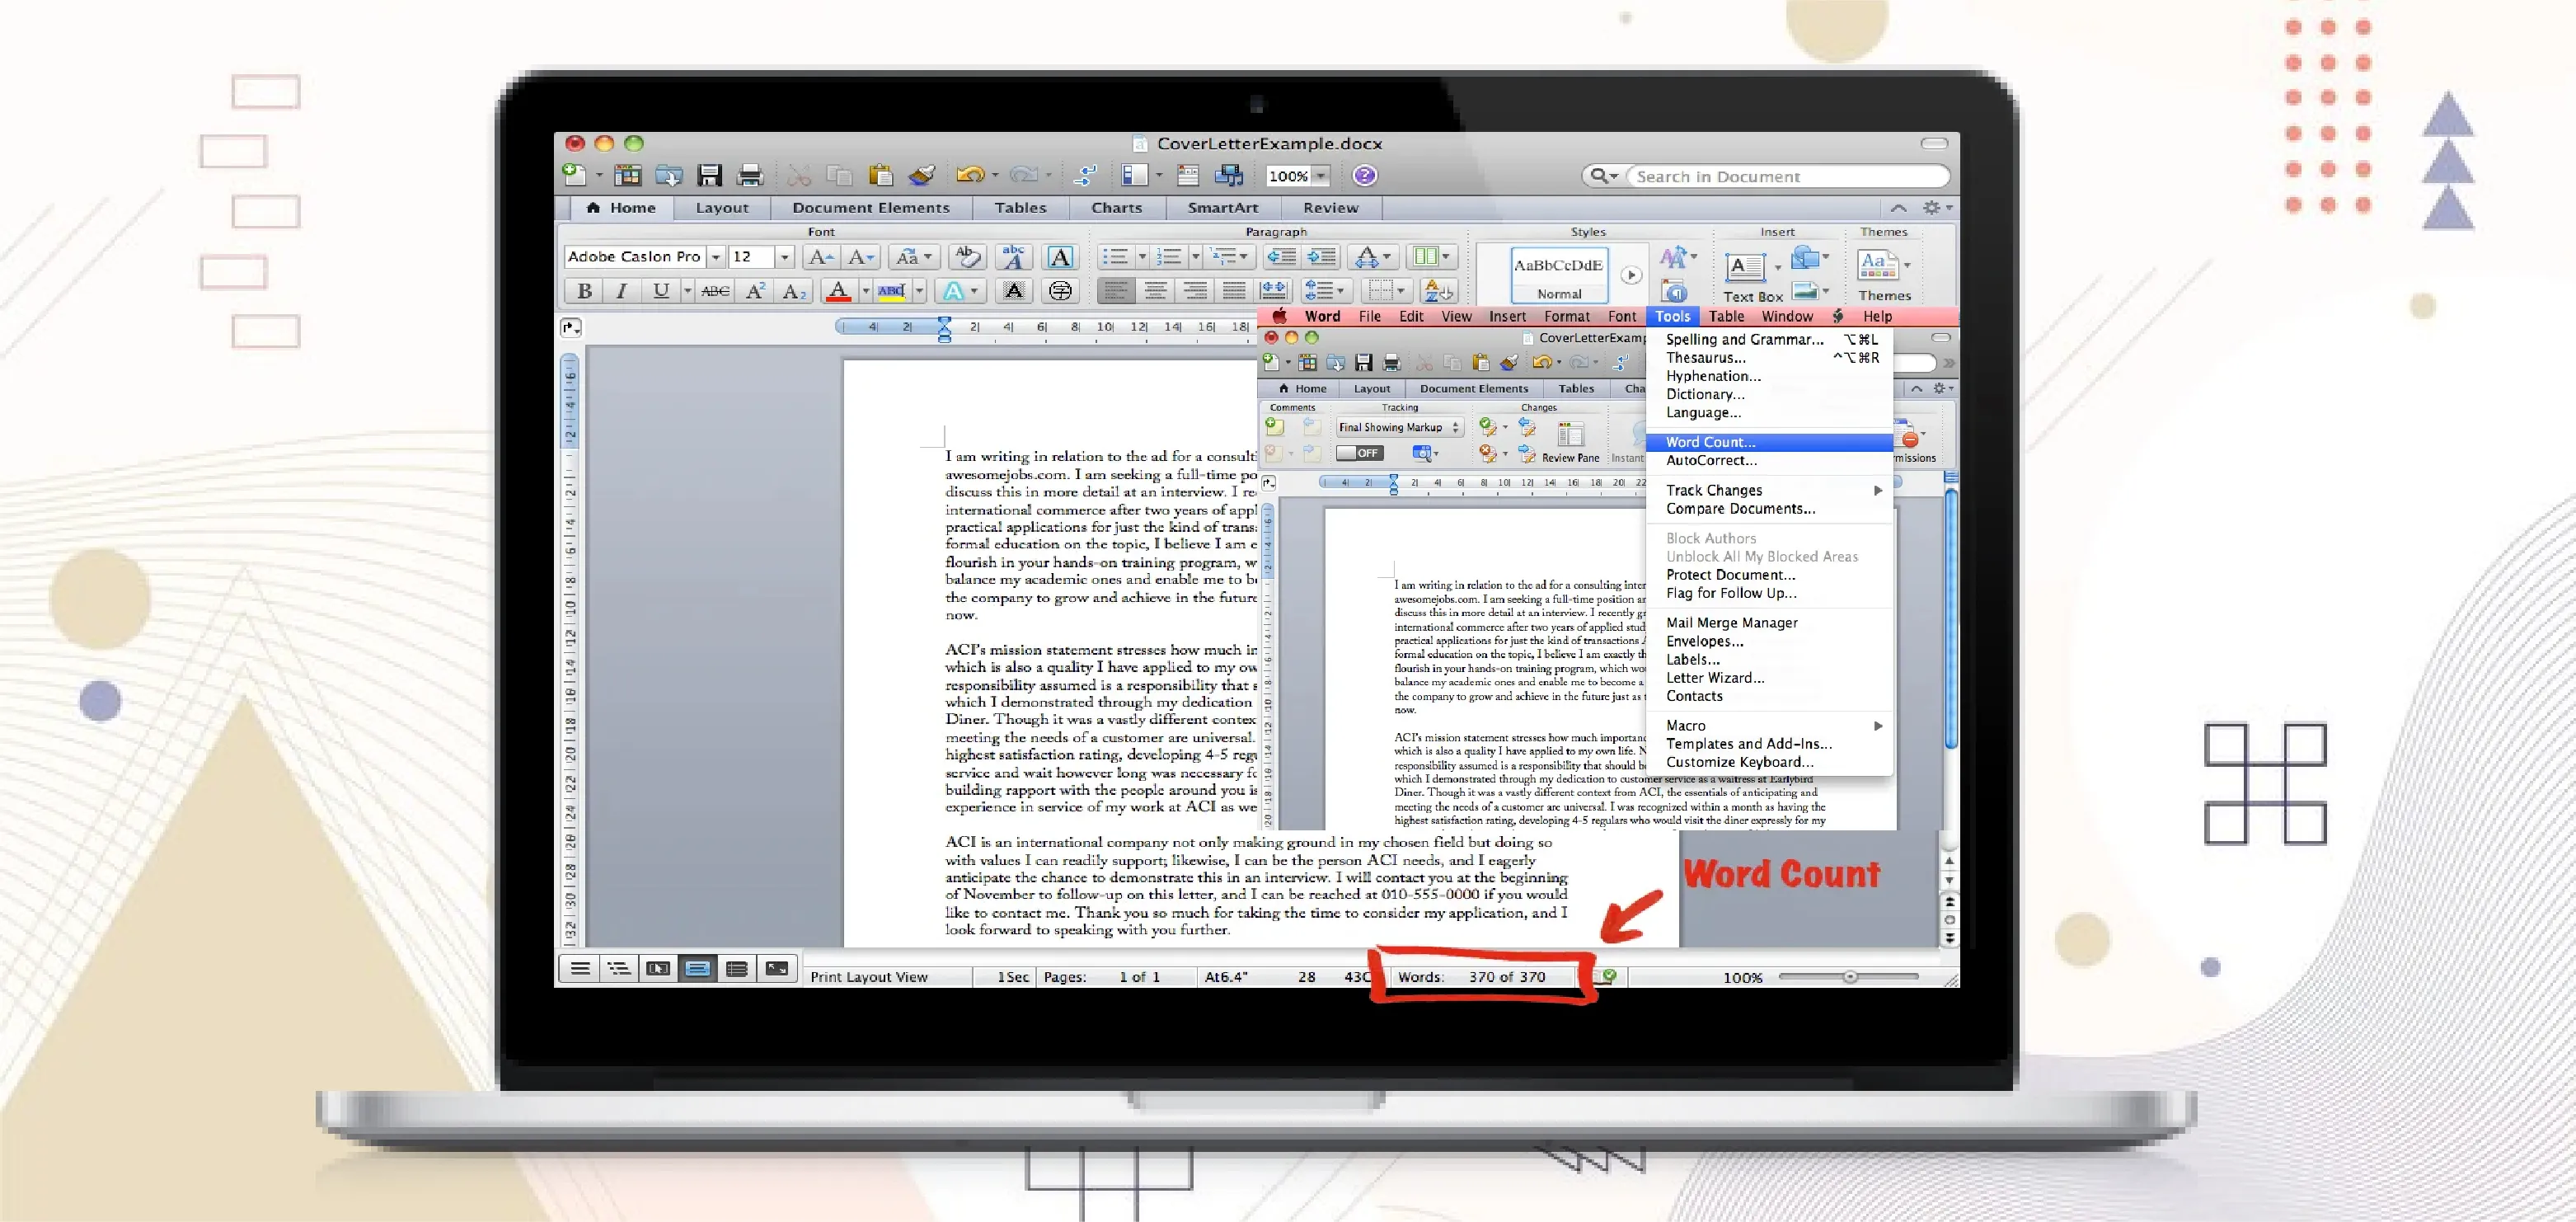Viewport: 2576px width, 1222px height.
Task: Click the red font color swatch
Action: coord(838,291)
